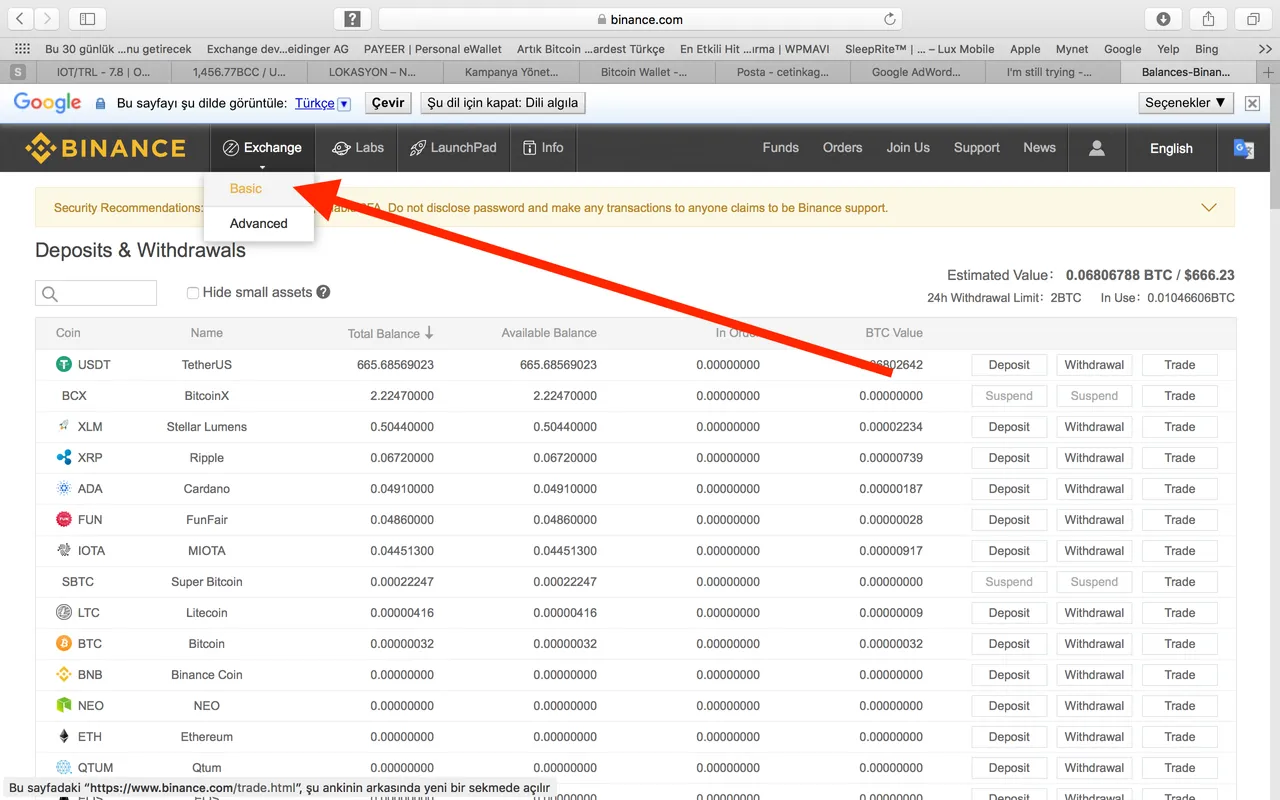Click Withdrawal button for Bitcoin

click(x=1094, y=644)
